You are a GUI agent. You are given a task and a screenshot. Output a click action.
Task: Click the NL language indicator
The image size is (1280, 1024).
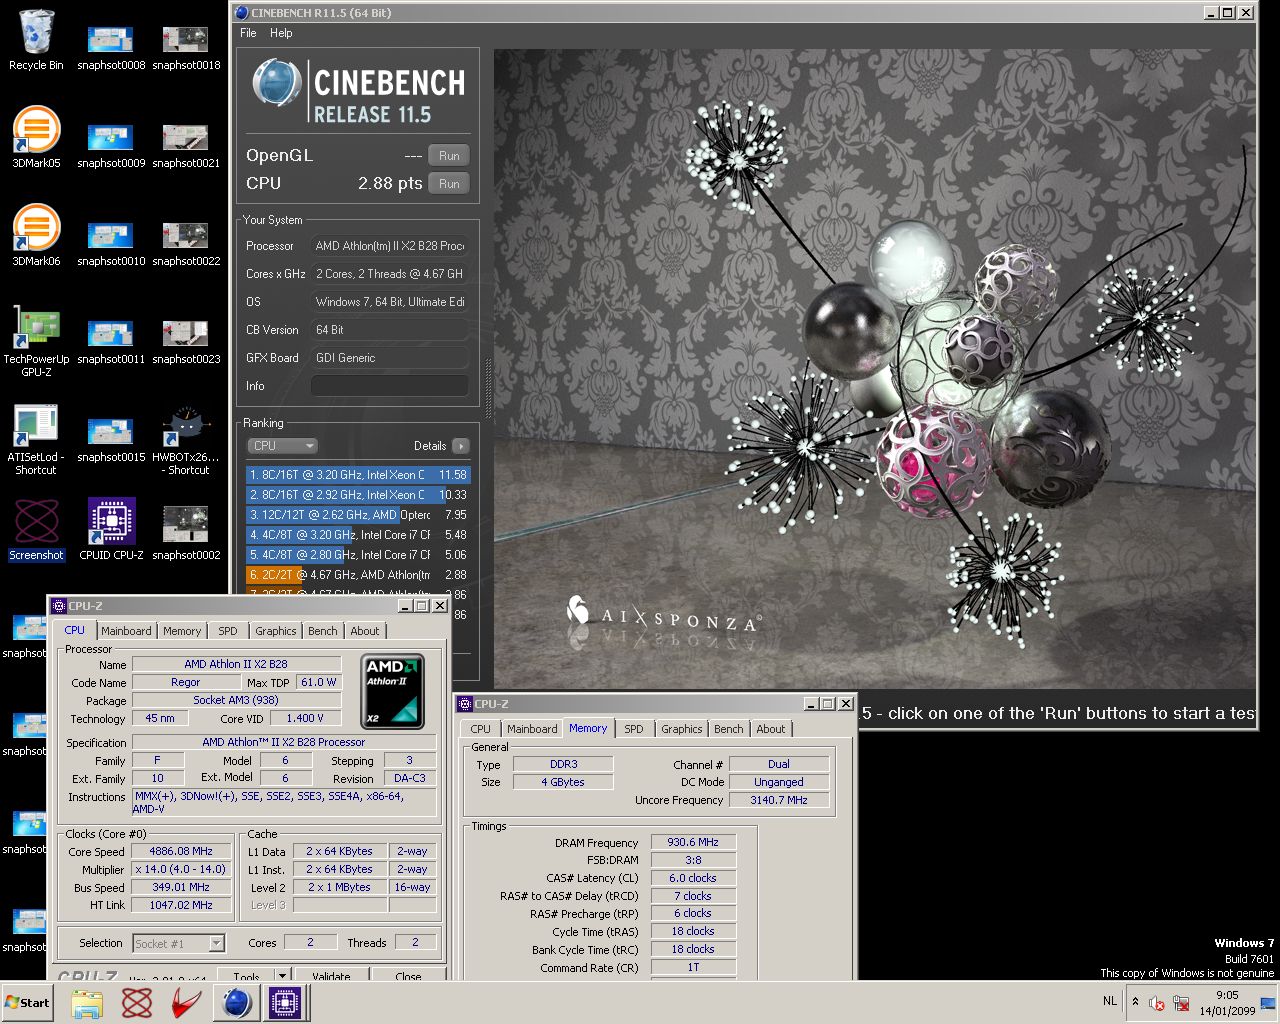(x=1110, y=1001)
